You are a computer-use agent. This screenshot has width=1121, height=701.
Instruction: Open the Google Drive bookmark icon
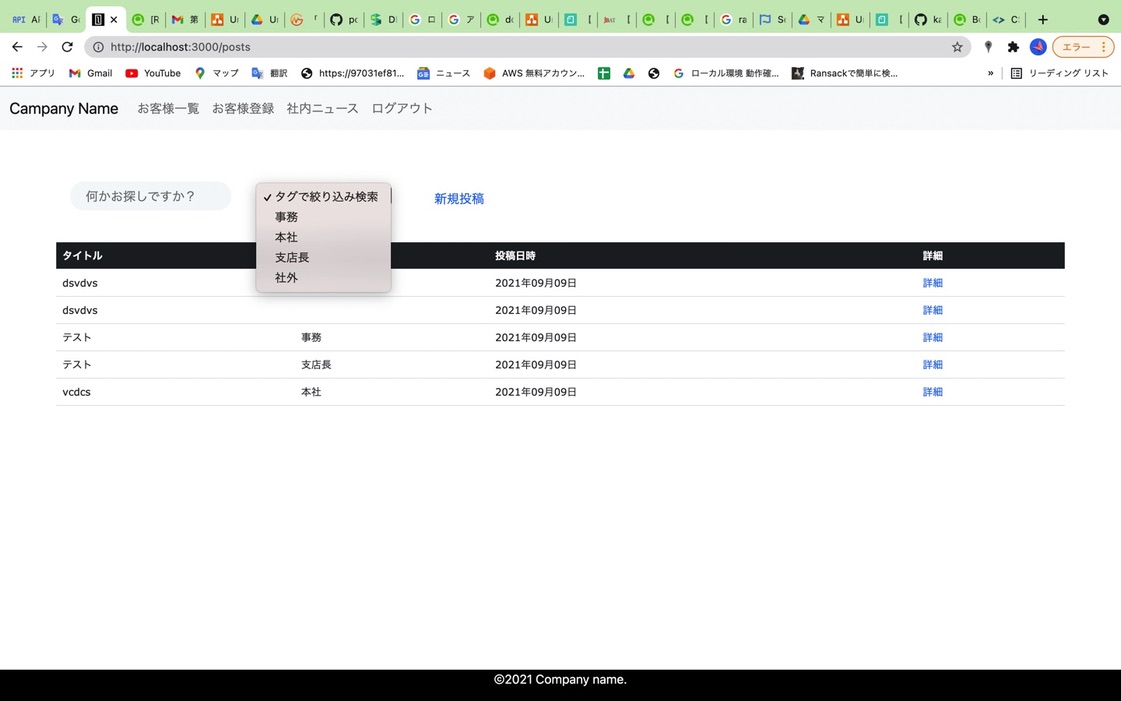tap(629, 73)
